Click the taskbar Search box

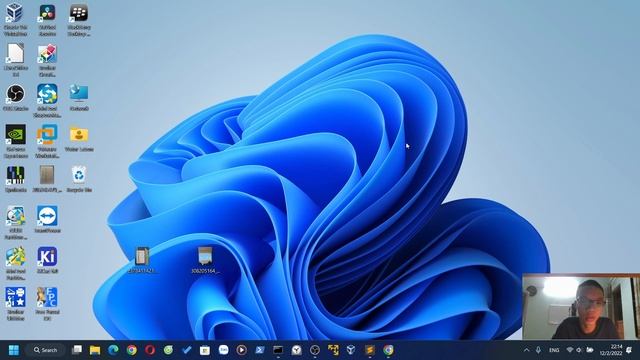coord(45,350)
